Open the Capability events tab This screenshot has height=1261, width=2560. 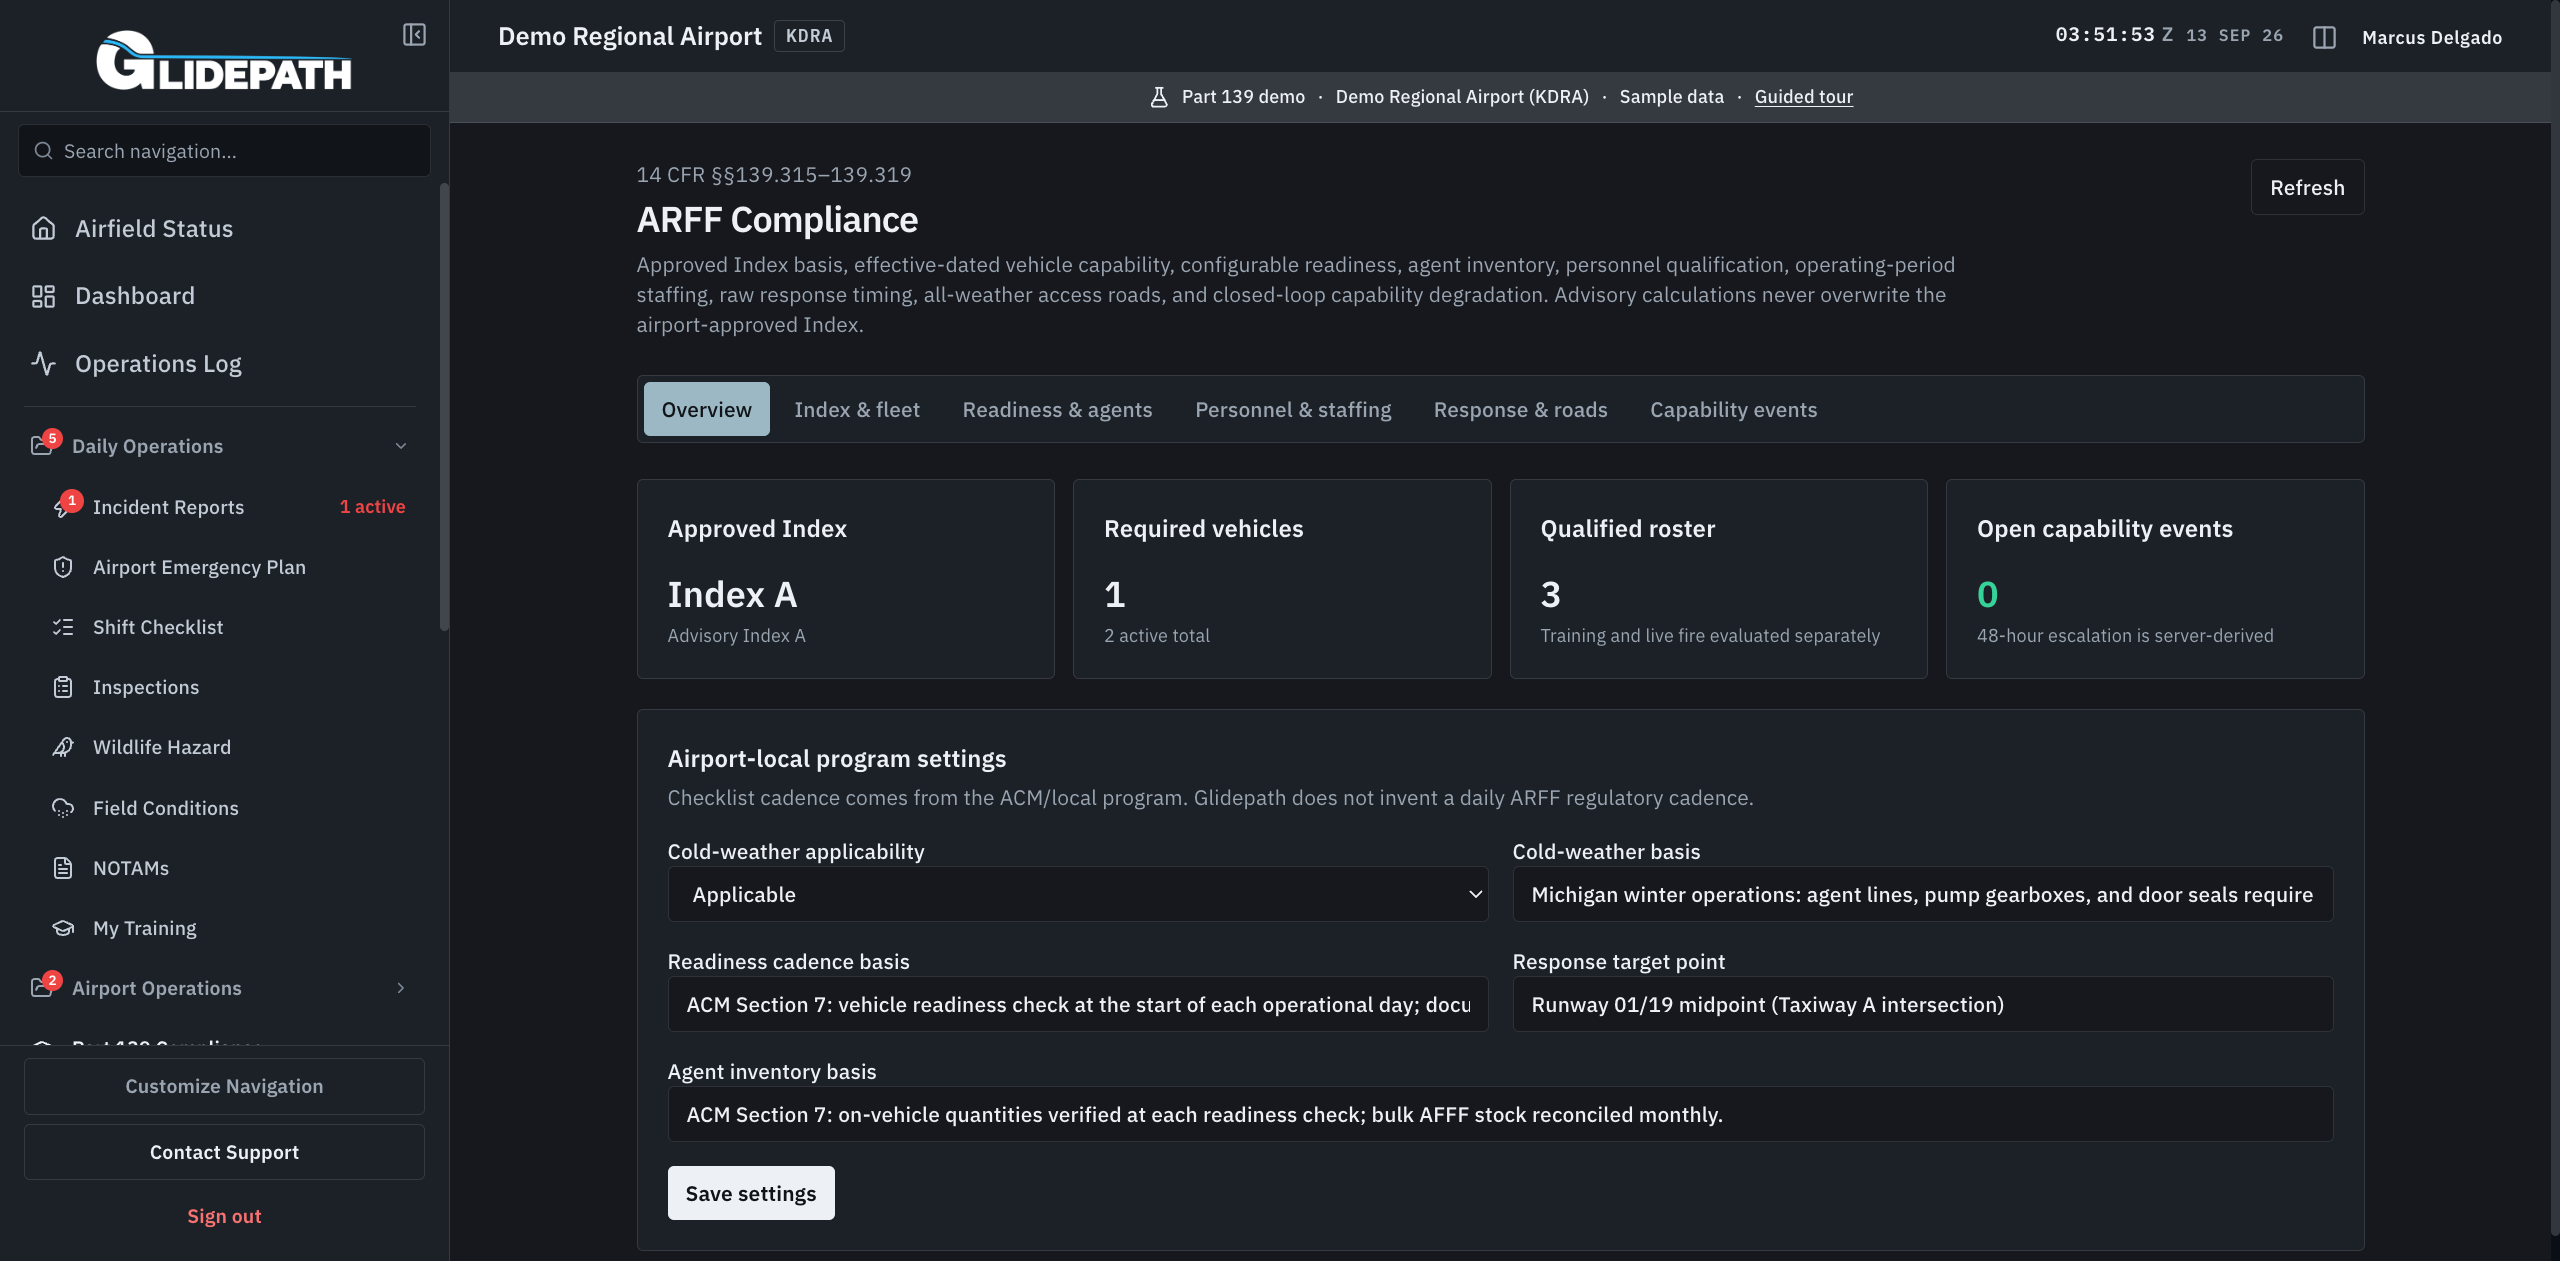coord(1733,409)
